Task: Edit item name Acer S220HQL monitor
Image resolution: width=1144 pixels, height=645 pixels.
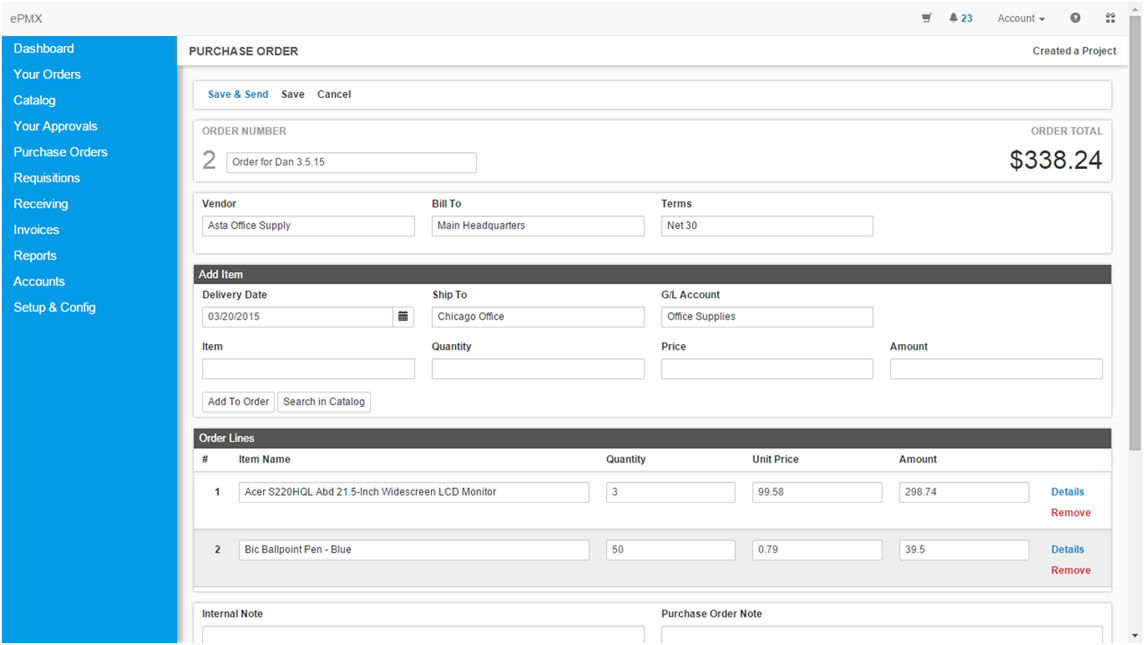Action: point(414,493)
